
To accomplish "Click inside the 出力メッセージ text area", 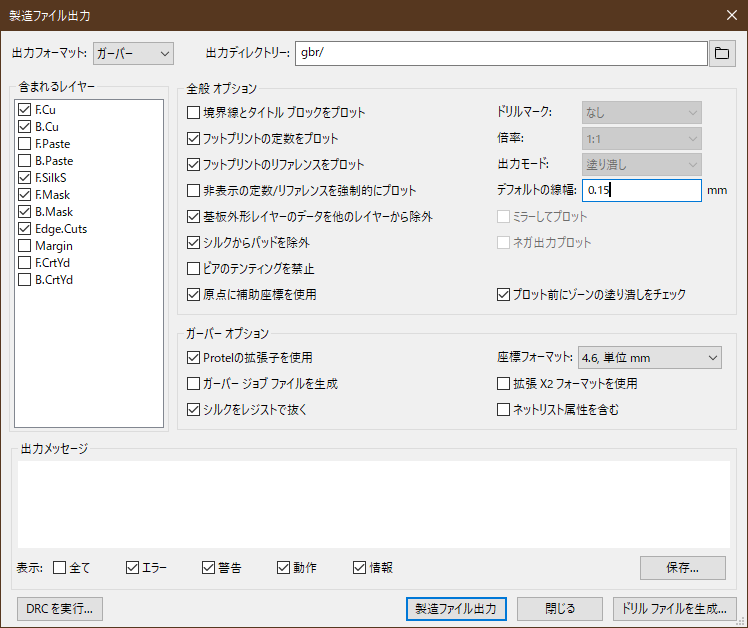I will [374, 504].
